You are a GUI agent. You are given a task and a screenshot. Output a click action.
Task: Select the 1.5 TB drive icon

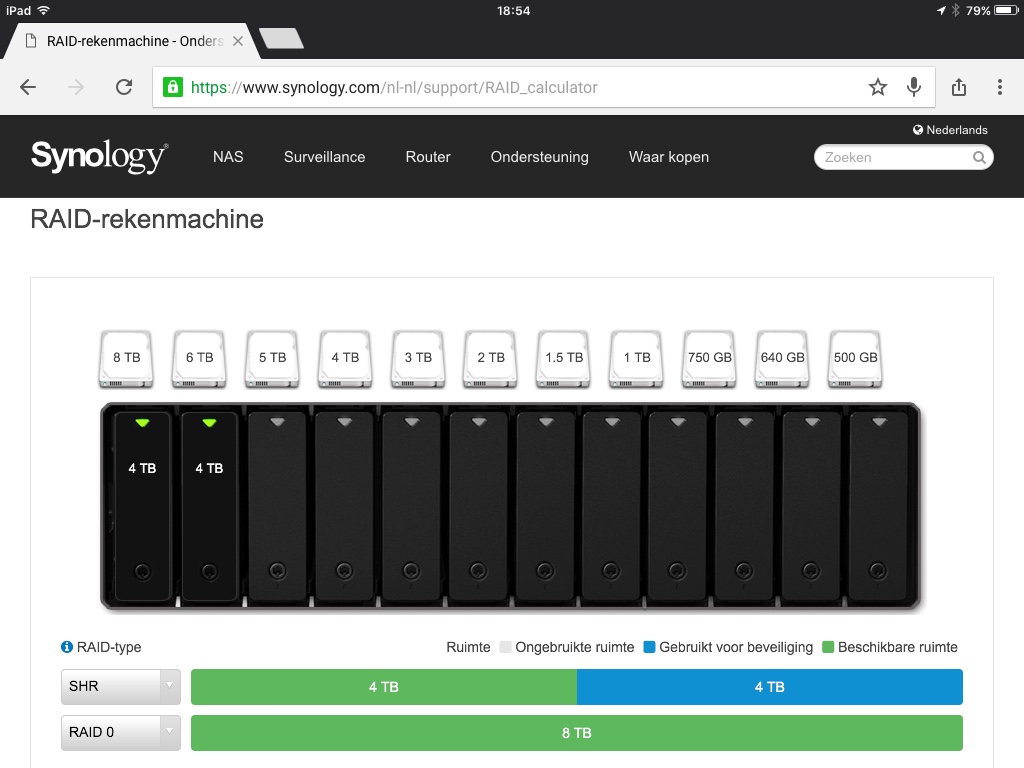tap(564, 359)
